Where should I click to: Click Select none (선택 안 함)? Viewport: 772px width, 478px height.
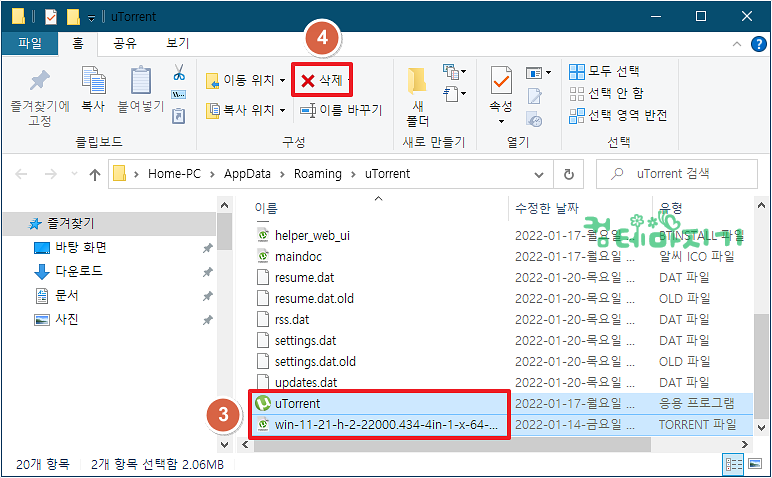606,93
